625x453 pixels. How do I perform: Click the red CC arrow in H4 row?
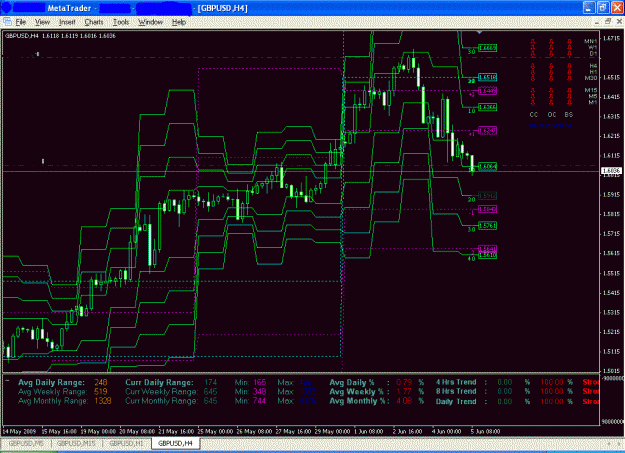533,66
